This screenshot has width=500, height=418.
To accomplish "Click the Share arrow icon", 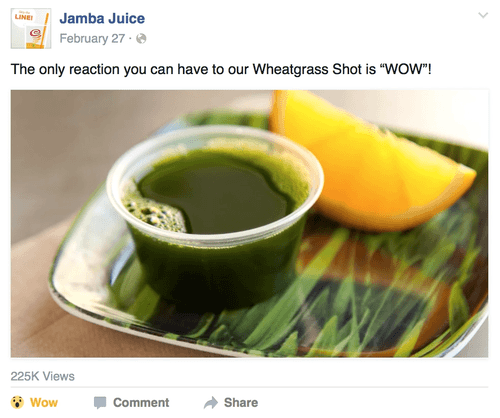I will point(211,403).
